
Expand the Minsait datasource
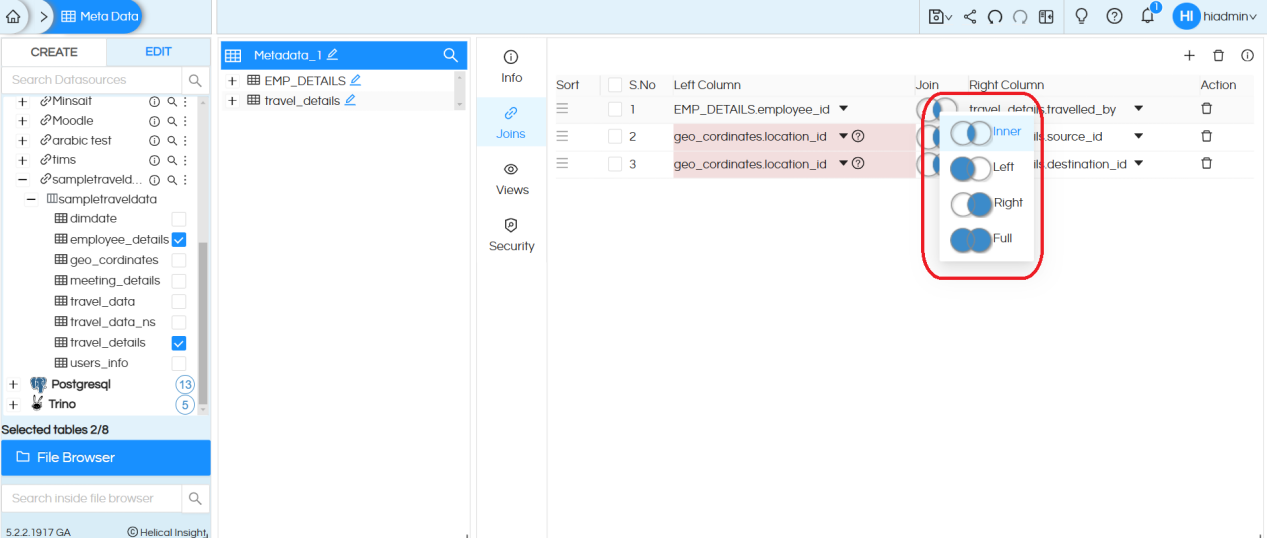[x=22, y=101]
